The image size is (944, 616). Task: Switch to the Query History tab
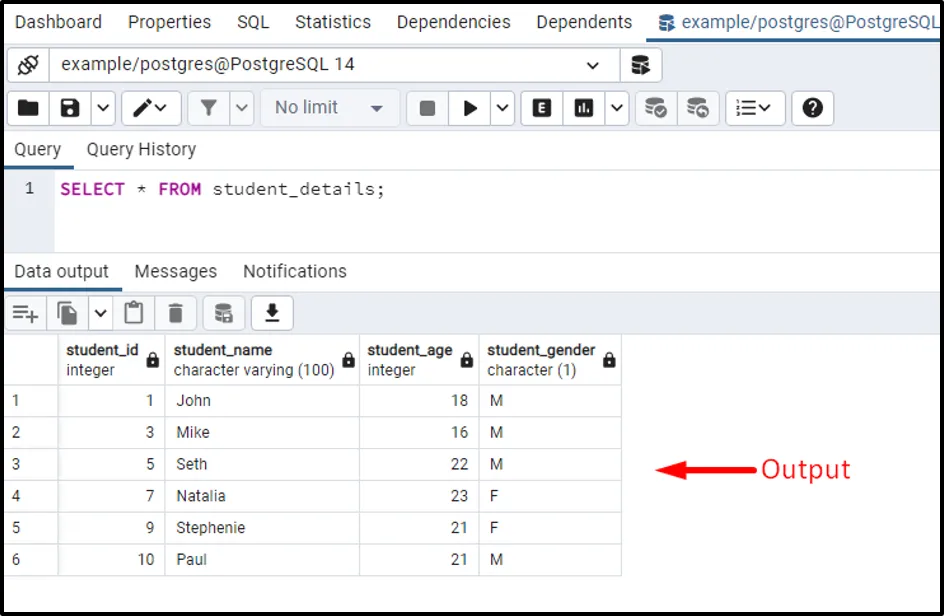pos(141,150)
